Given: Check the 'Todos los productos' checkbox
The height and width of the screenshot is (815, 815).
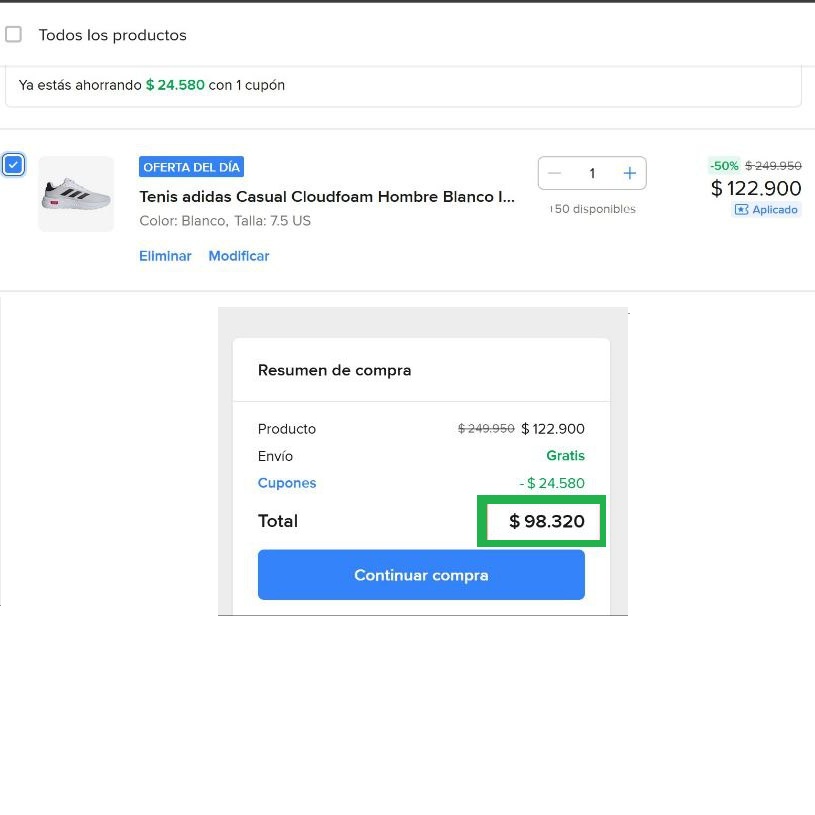Looking at the screenshot, I should coord(13,35).
